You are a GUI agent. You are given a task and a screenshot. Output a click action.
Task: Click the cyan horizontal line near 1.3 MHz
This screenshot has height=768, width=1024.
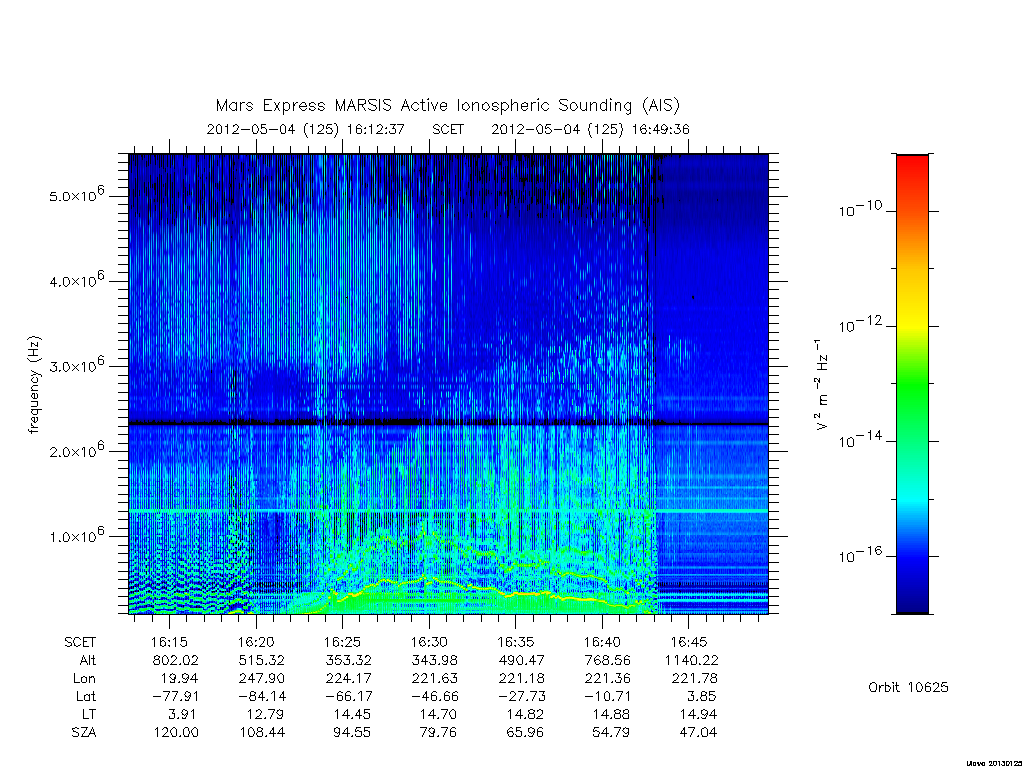[x=448, y=511]
